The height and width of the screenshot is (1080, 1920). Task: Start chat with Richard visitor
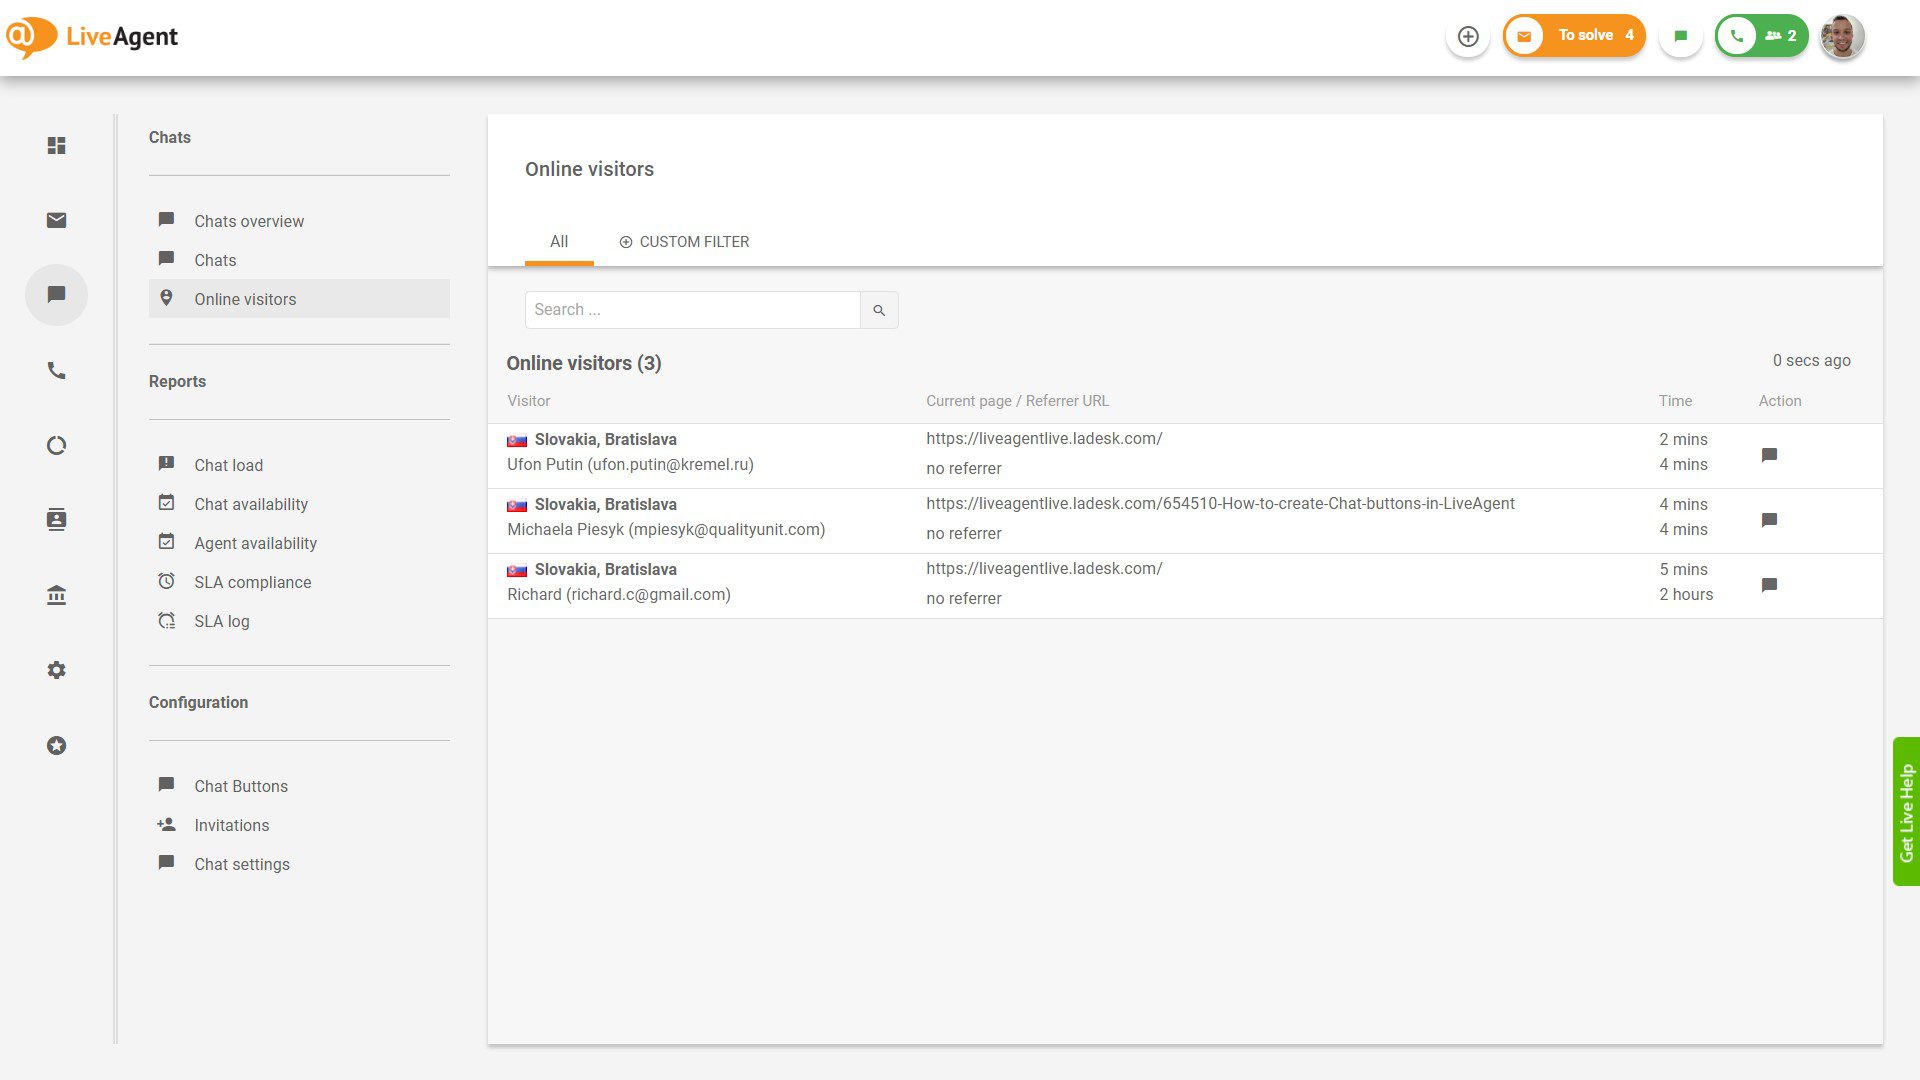pos(1768,585)
